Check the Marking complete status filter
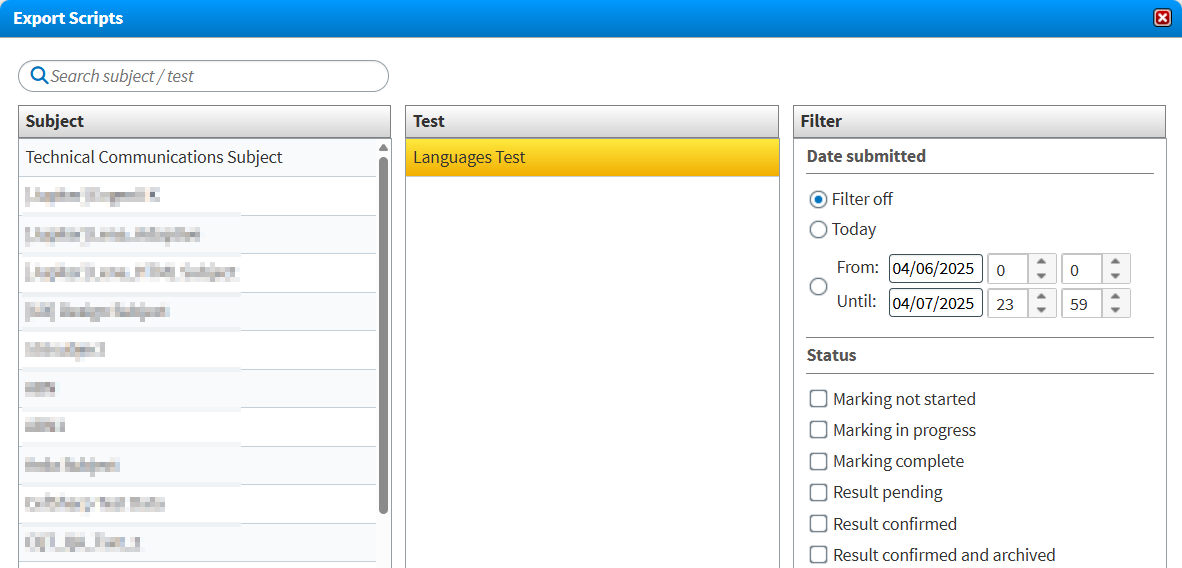This screenshot has width=1182, height=568. (818, 461)
